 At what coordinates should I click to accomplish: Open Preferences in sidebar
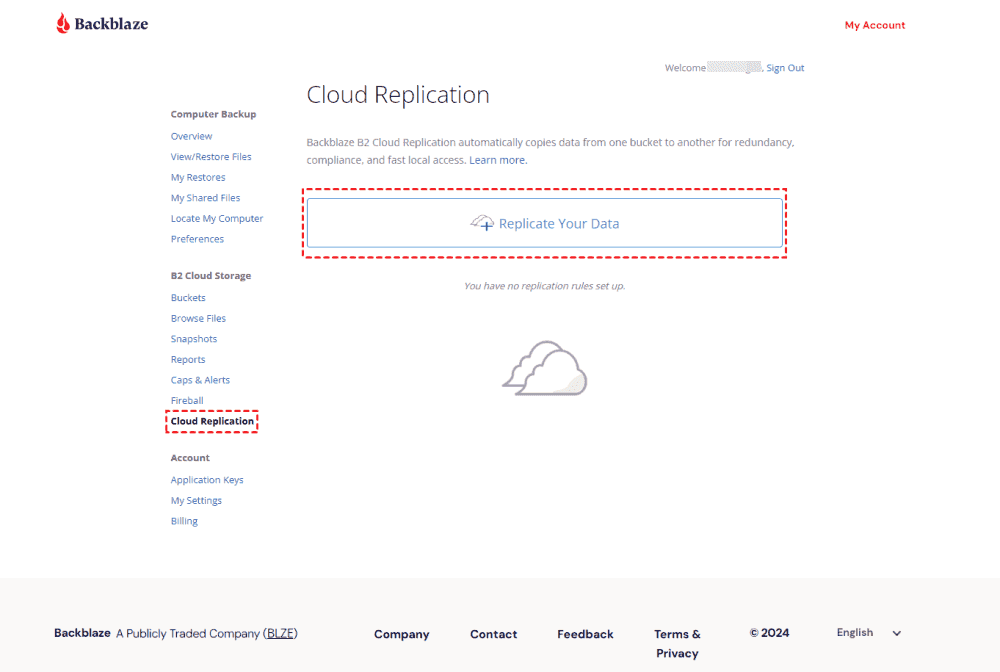197,239
